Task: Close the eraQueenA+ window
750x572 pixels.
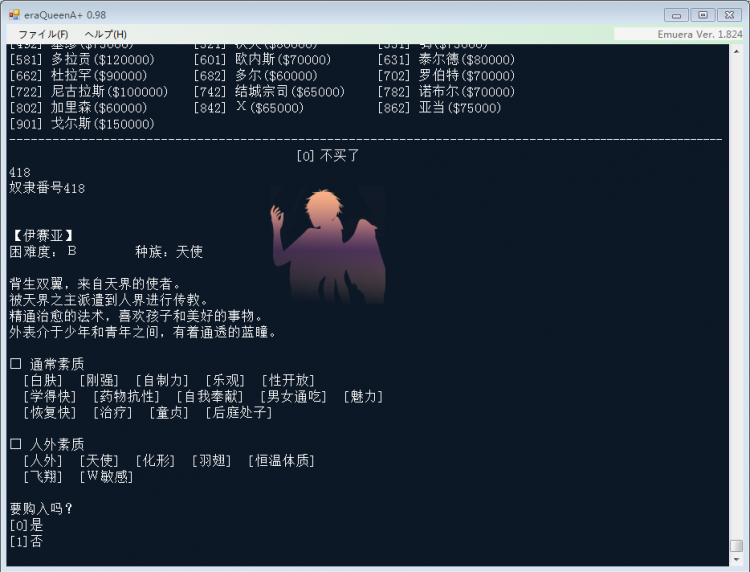Action: [x=729, y=15]
